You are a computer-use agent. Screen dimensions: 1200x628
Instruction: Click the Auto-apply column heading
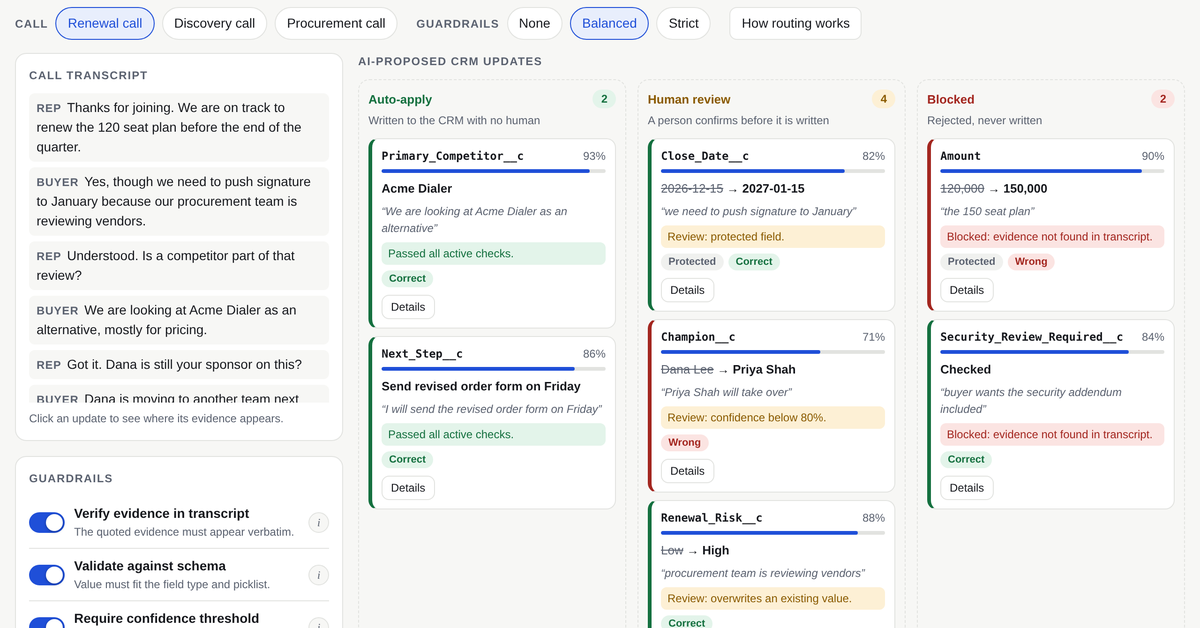pos(399,99)
